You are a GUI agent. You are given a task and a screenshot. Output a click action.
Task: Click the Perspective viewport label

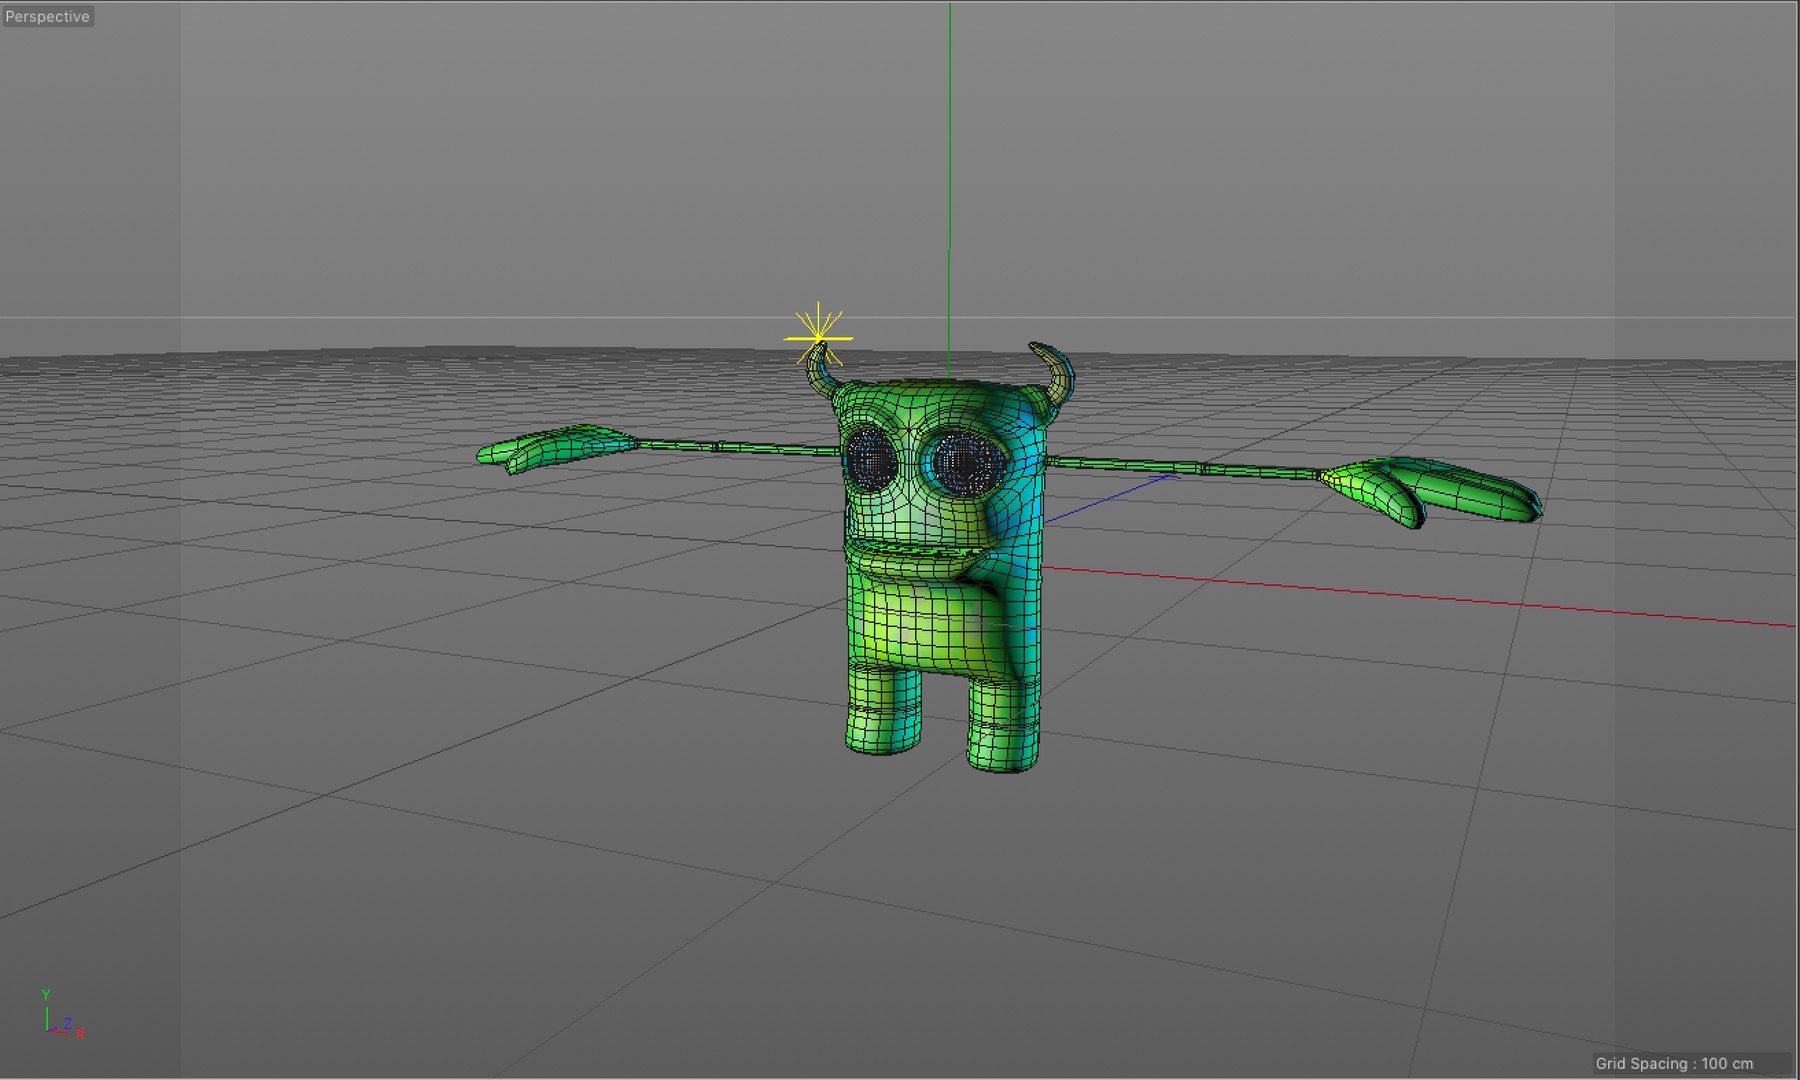pos(47,17)
